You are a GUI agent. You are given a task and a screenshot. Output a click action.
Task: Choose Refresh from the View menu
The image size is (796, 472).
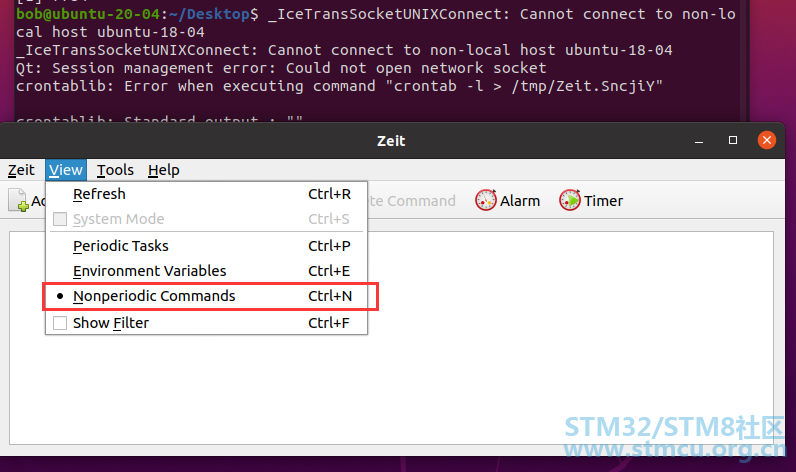pyautogui.click(x=207, y=194)
